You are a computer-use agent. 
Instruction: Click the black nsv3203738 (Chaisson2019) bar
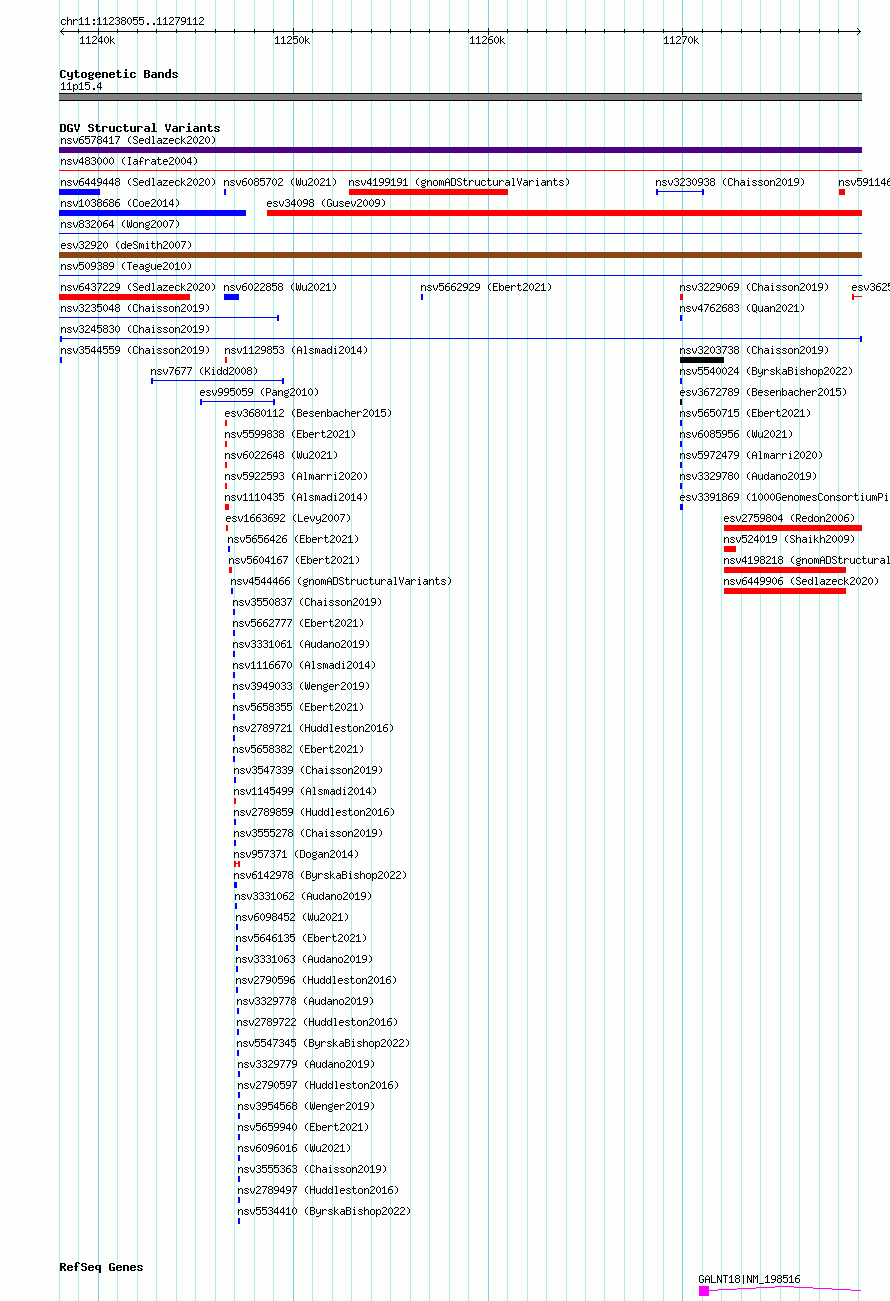pos(702,360)
